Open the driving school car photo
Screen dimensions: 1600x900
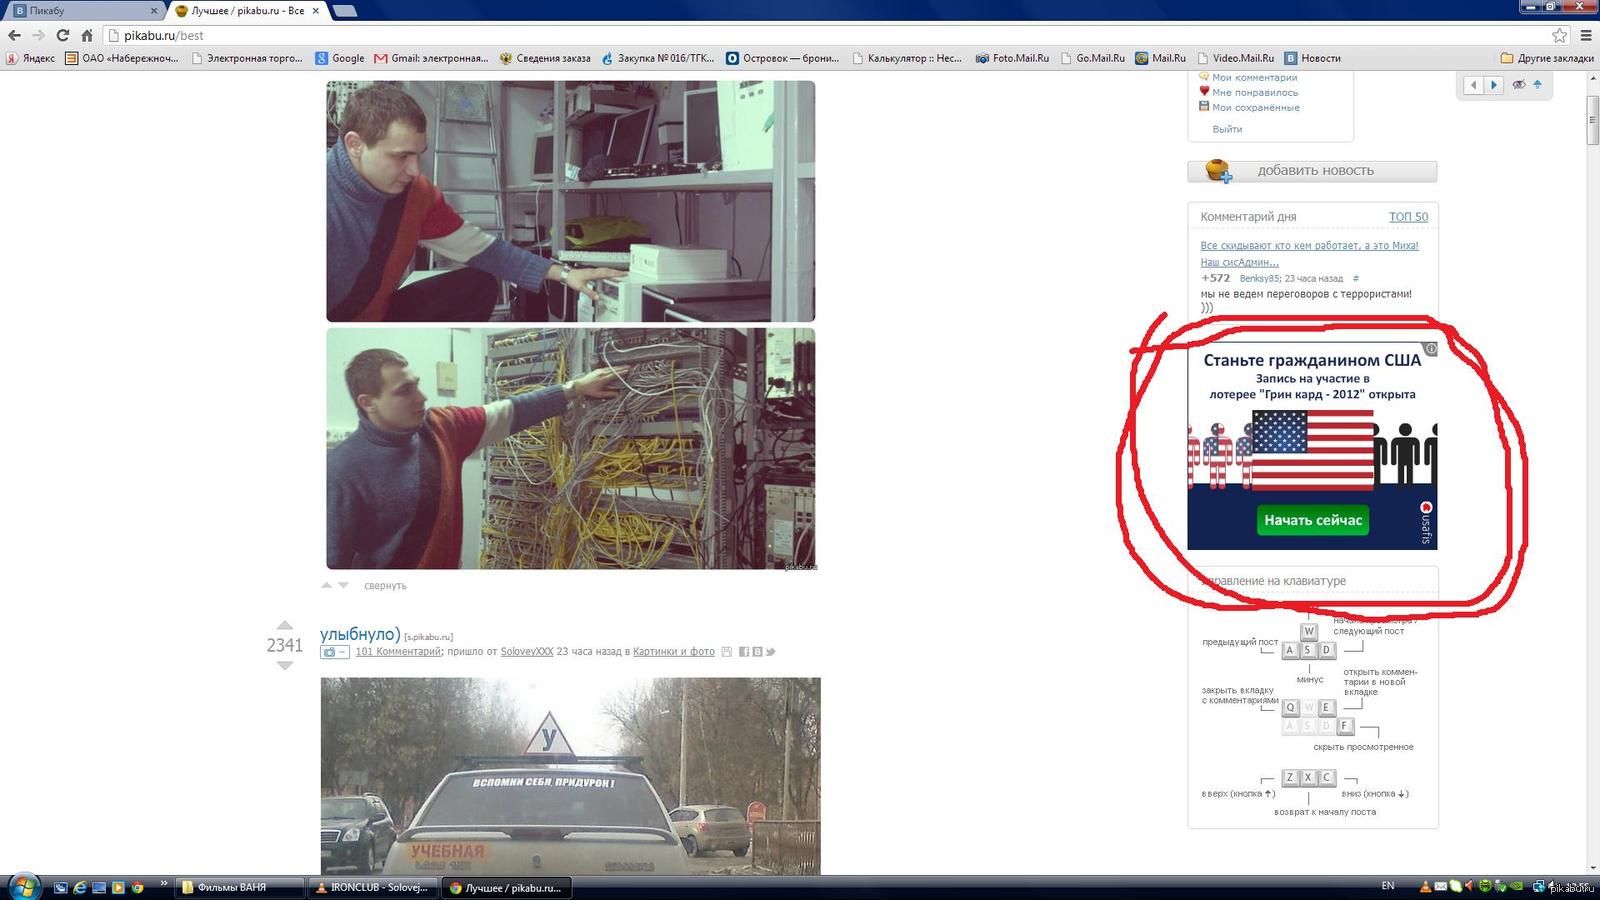570,776
